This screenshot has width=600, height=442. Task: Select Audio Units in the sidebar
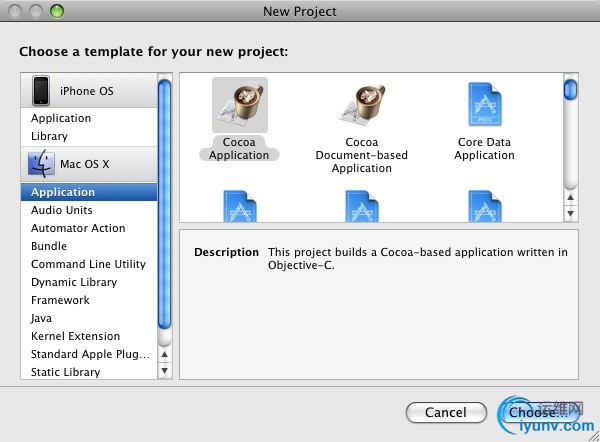tap(62, 210)
